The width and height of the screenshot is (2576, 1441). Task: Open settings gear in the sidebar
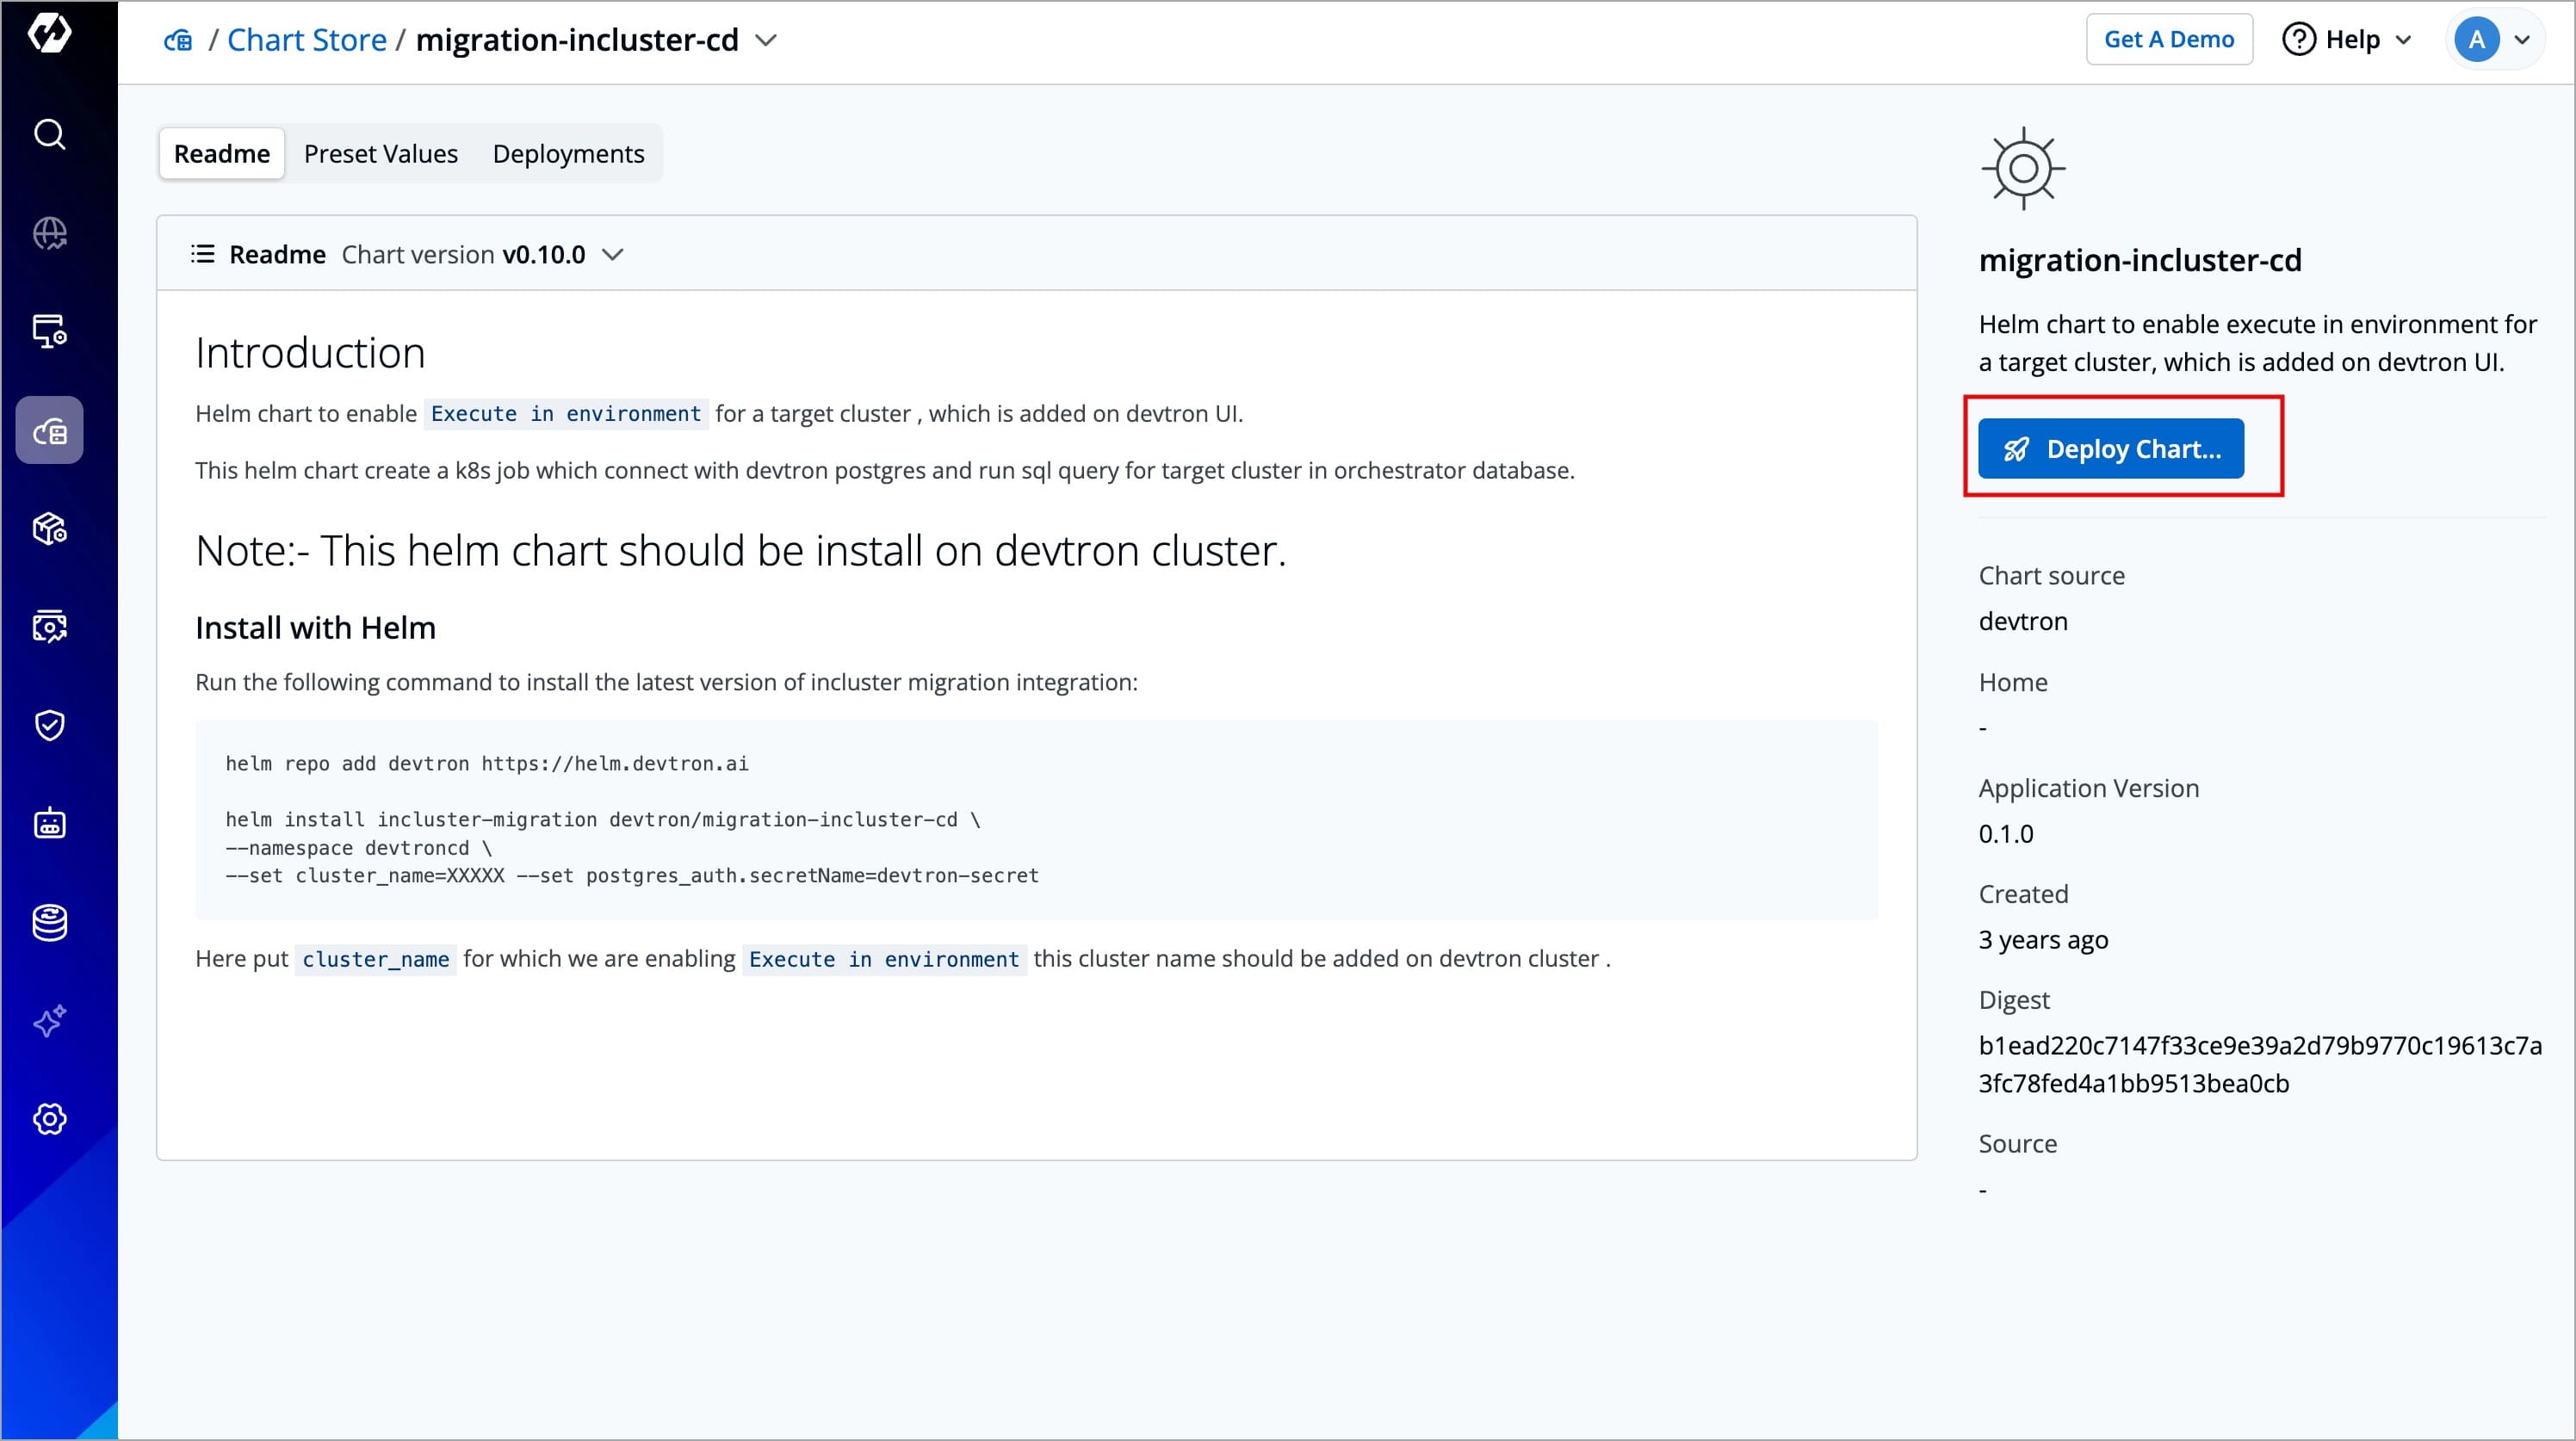coord(49,1119)
